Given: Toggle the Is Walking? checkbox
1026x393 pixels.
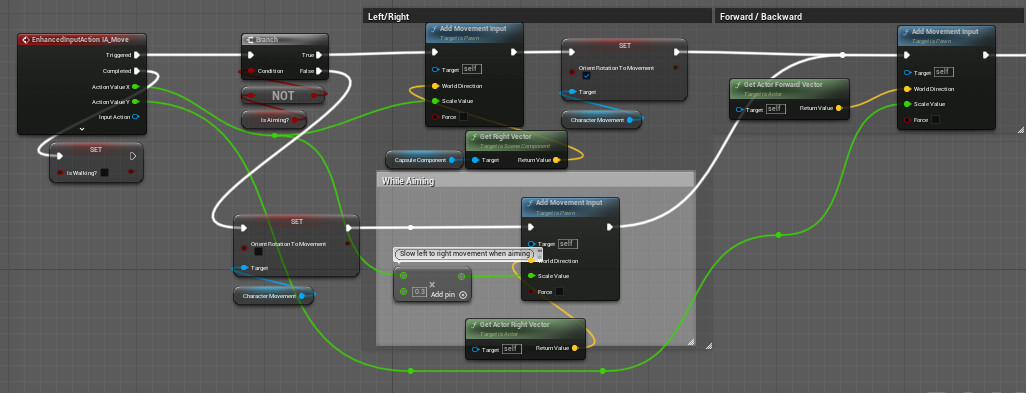Looking at the screenshot, I should click(x=104, y=173).
